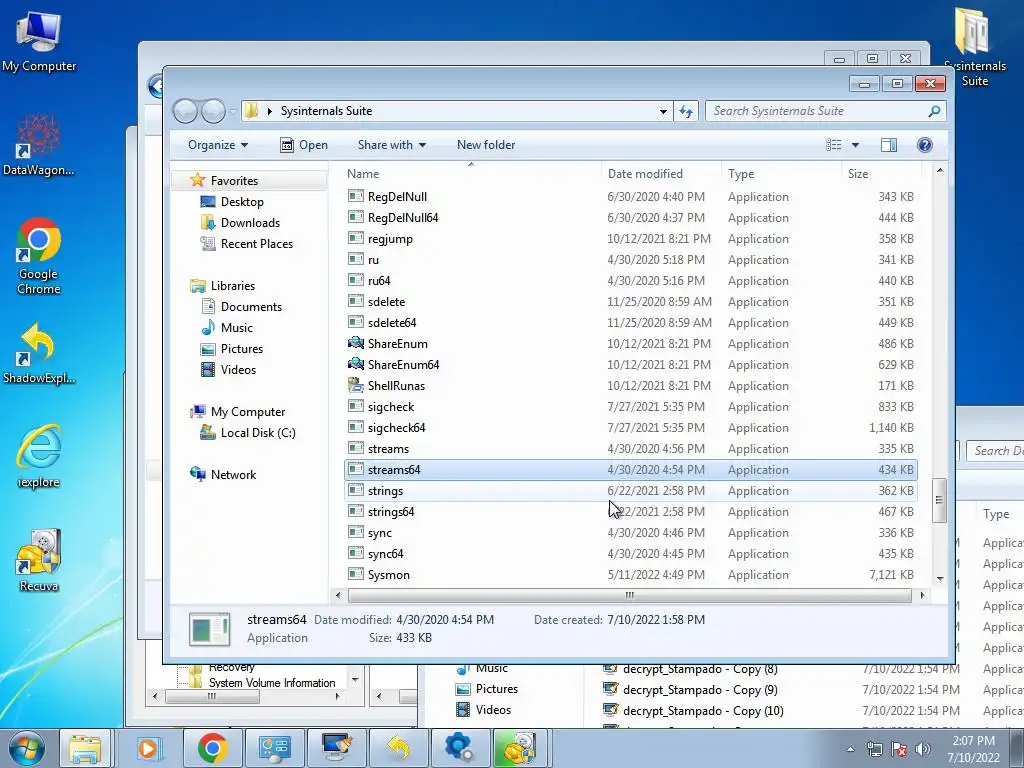Open Windows Explorer from the taskbar
1024x768 pixels.
coord(86,748)
